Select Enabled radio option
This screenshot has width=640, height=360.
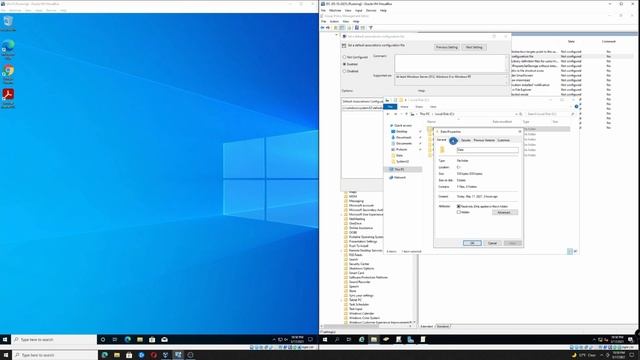[344, 64]
